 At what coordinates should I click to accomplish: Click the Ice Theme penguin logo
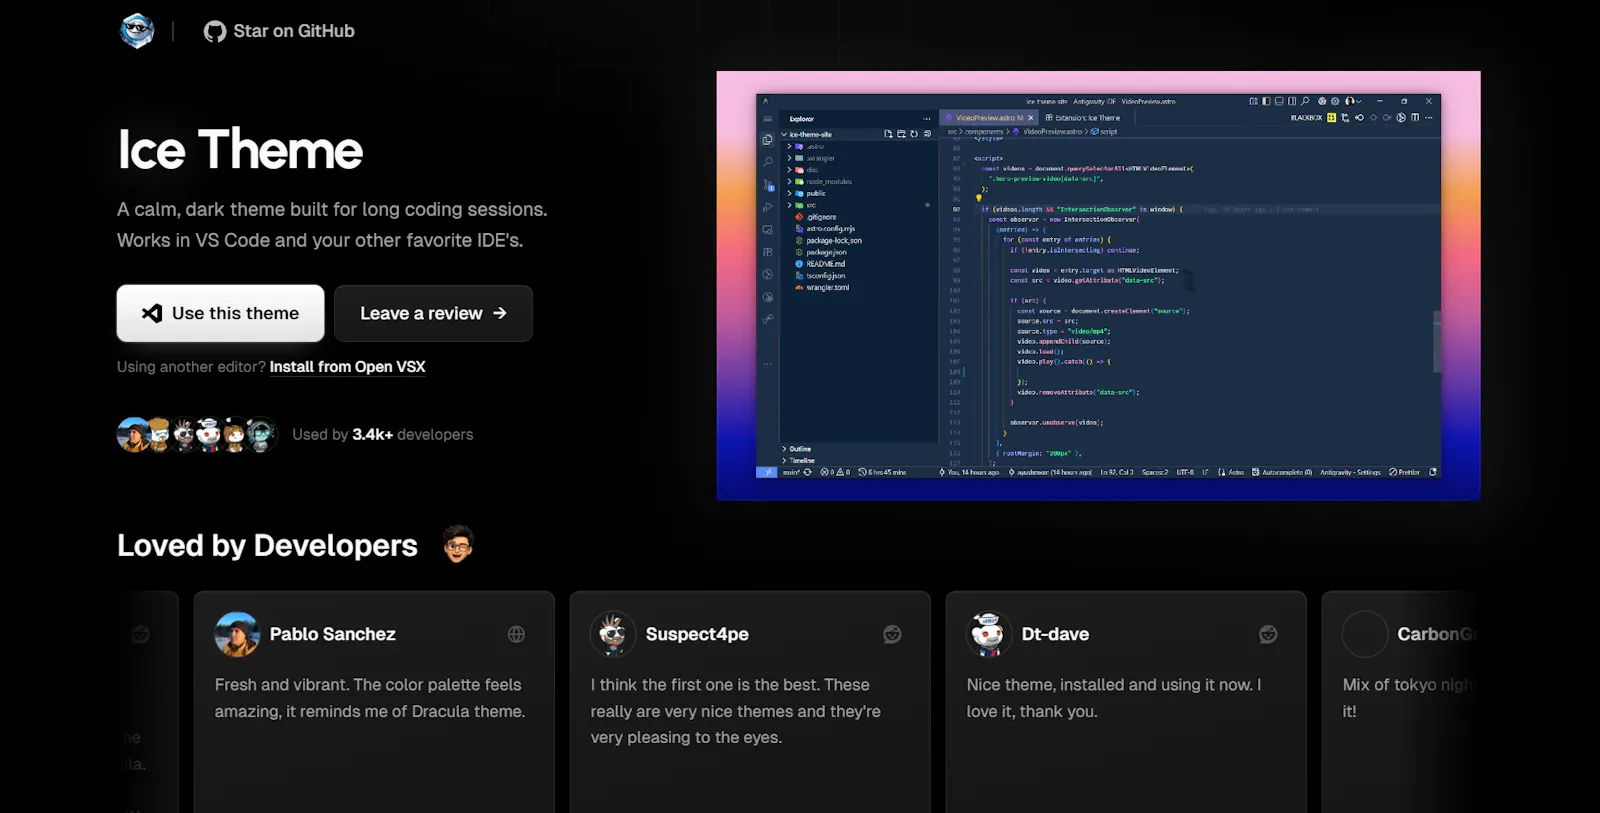[137, 31]
